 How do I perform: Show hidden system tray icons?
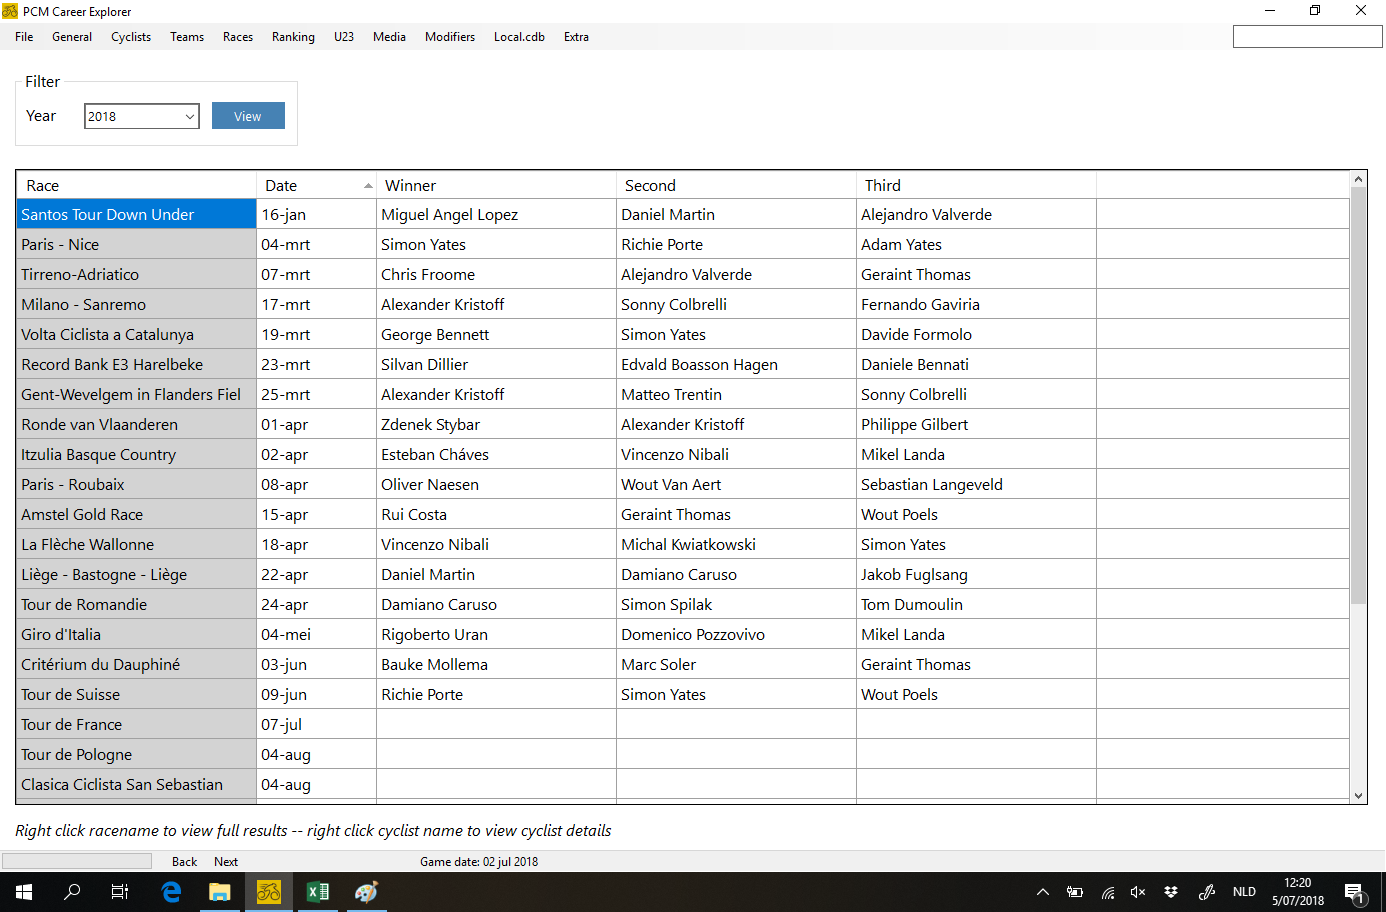pos(1043,892)
